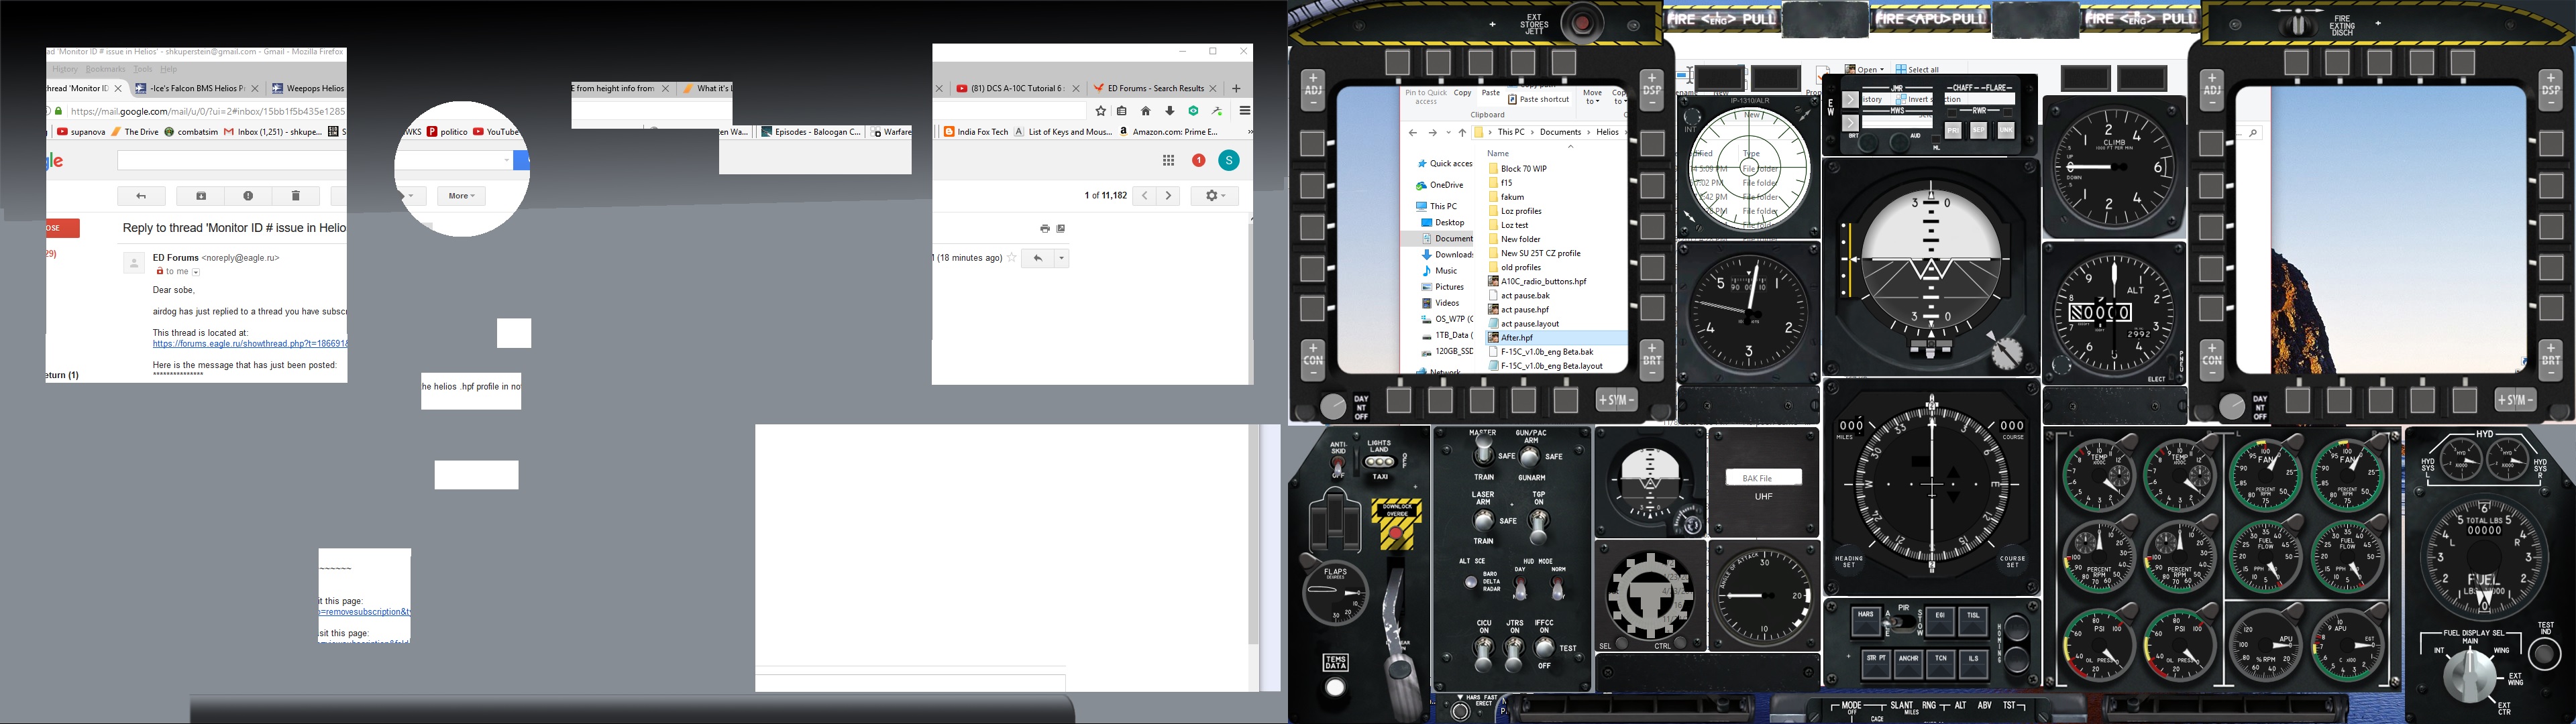Toggle the GUN/PAC ARM switch
This screenshot has width=2576, height=724.
(x=1531, y=457)
